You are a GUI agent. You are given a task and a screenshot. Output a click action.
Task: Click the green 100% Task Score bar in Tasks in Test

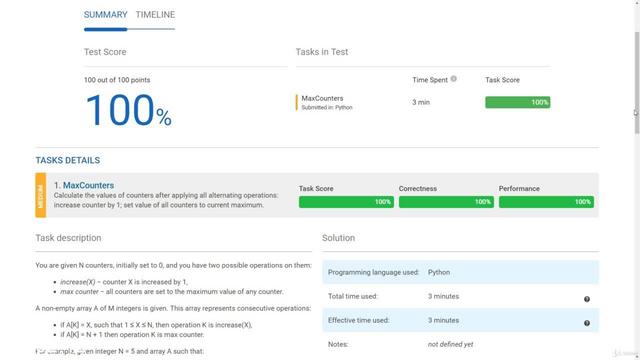[x=518, y=102]
